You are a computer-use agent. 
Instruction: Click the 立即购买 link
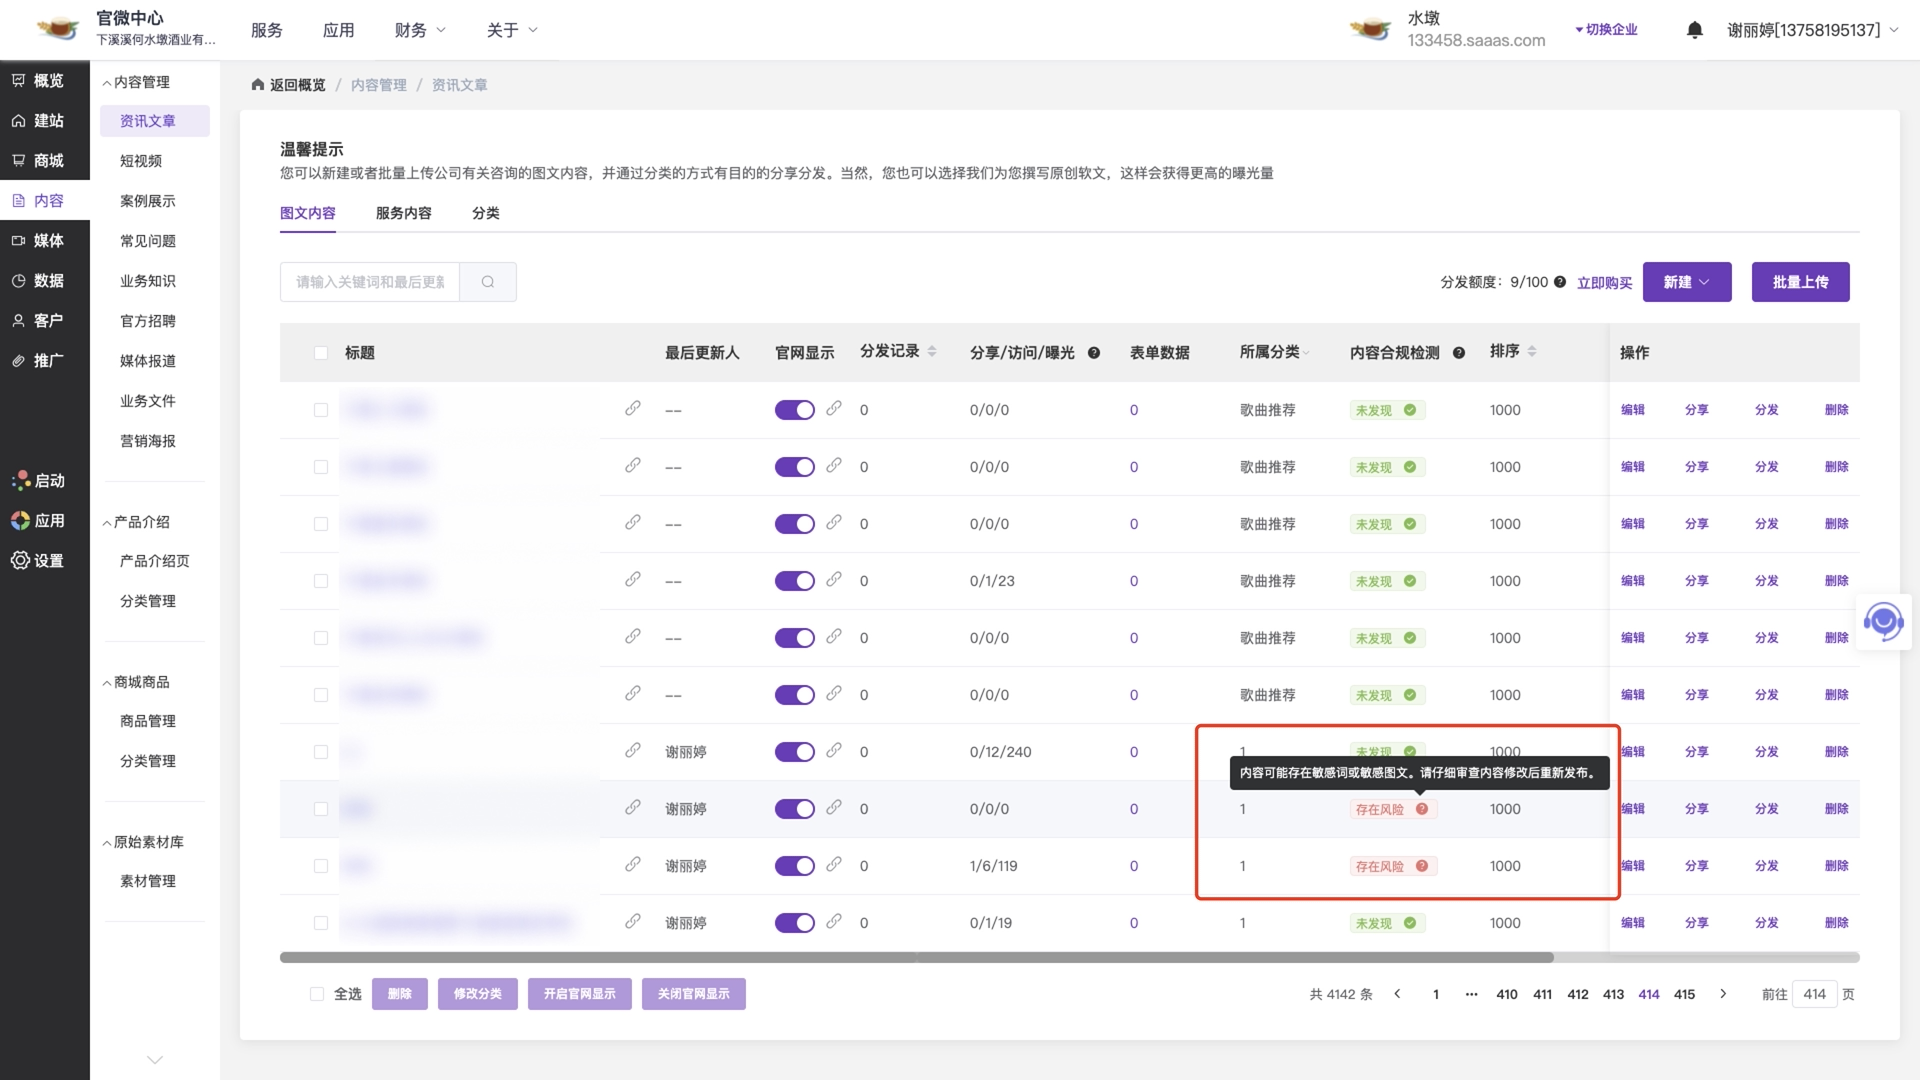click(x=1604, y=283)
